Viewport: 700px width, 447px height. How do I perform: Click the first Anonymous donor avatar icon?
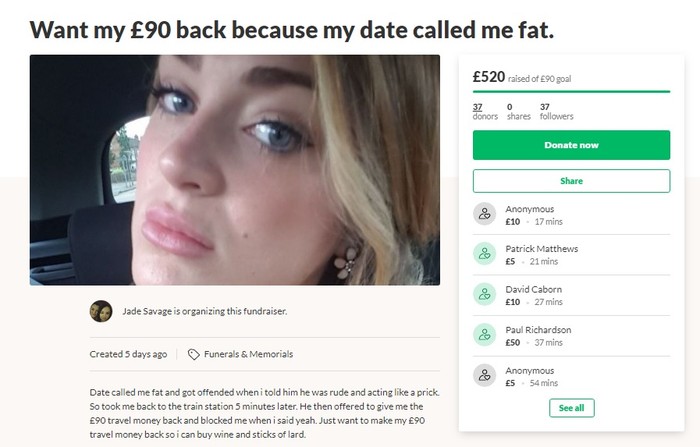pyautogui.click(x=486, y=214)
